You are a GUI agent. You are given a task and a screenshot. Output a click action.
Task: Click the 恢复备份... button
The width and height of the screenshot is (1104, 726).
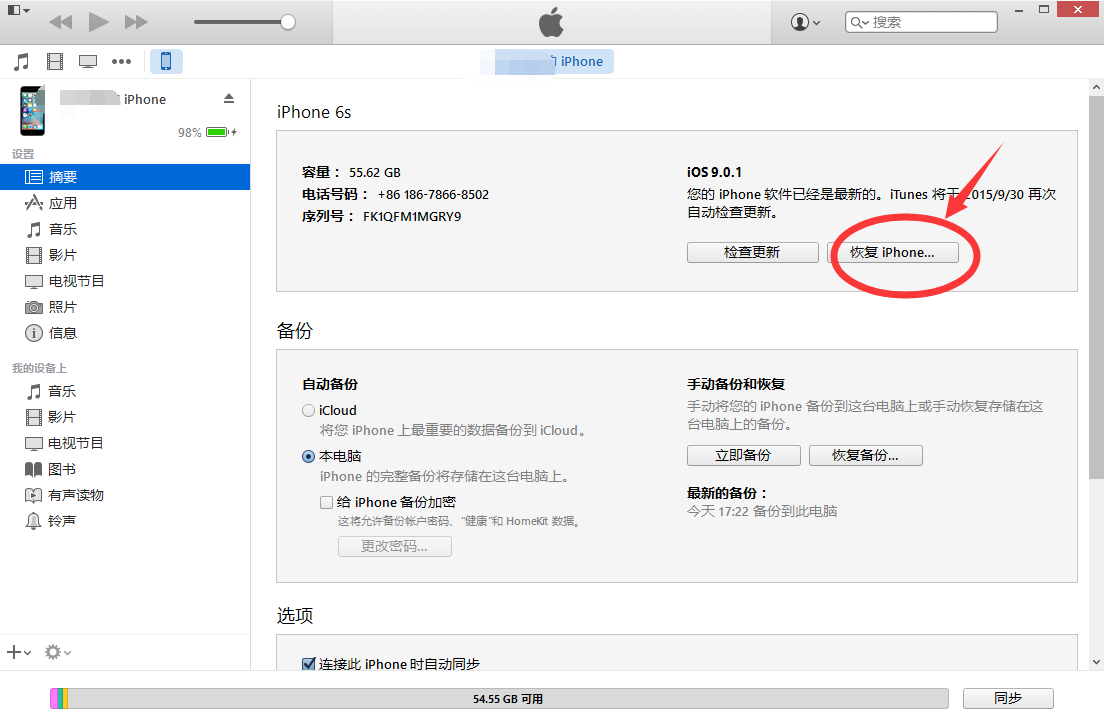(865, 456)
